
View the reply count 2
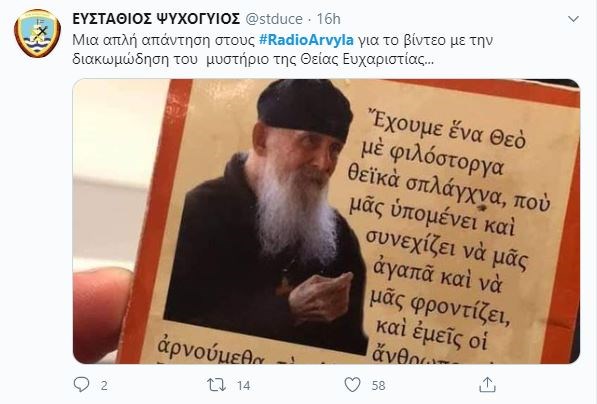[104, 386]
